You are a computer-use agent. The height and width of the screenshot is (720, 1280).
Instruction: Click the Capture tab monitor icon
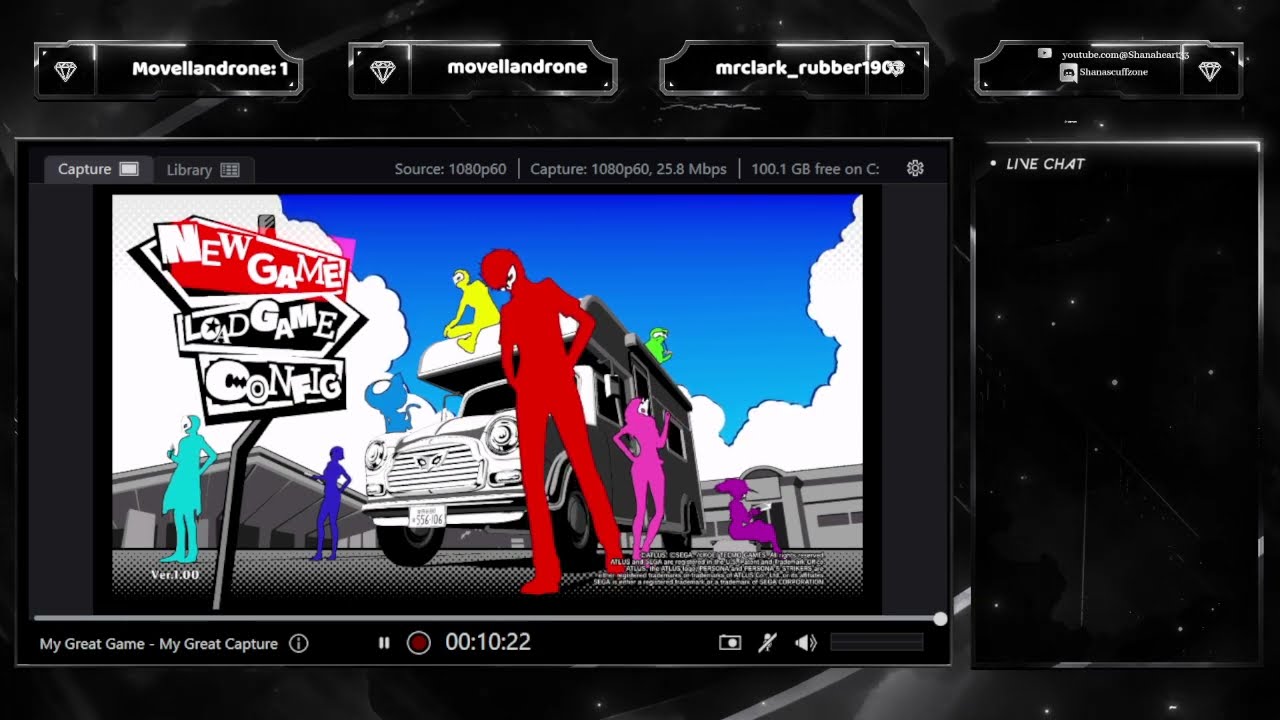129,169
